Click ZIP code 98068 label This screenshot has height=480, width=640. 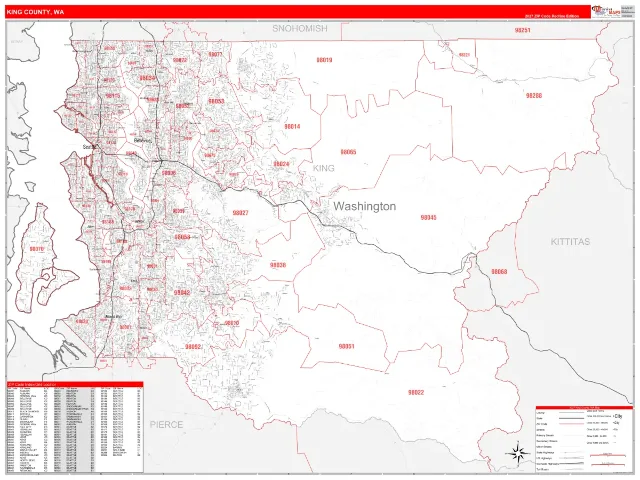(x=499, y=271)
